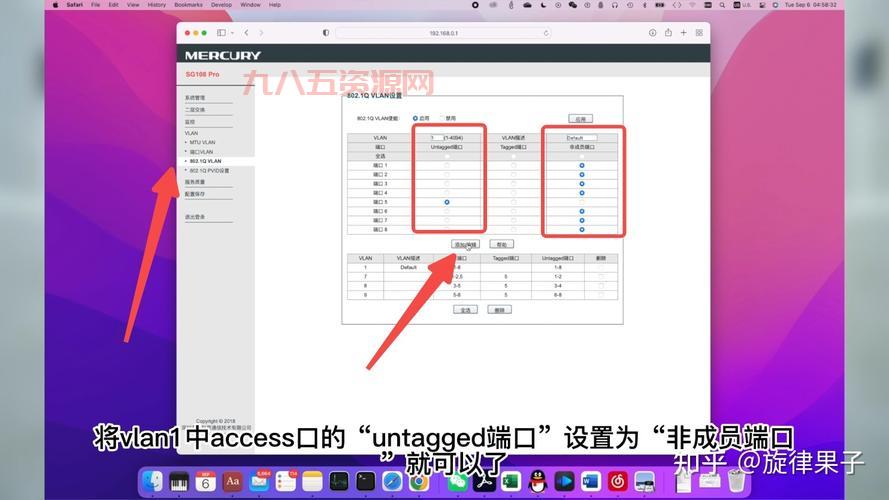Open the piano app in Dock
The height and width of the screenshot is (500, 889).
click(x=179, y=481)
